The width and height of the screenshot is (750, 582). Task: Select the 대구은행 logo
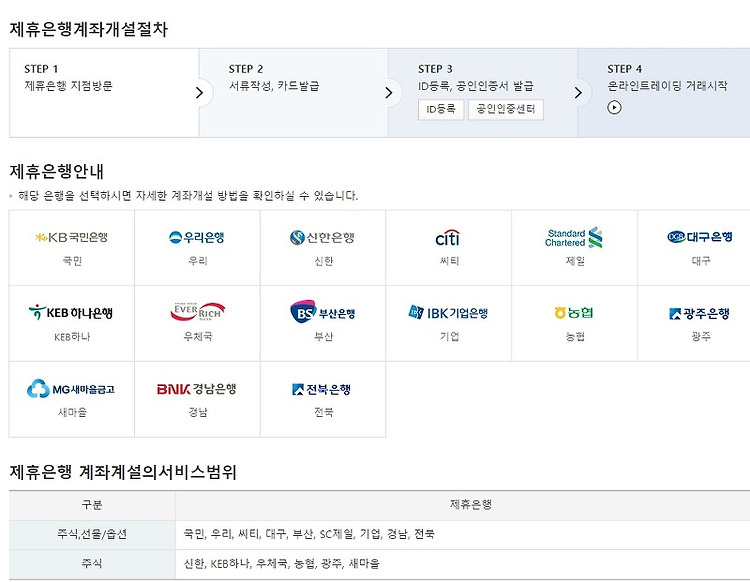coord(700,237)
